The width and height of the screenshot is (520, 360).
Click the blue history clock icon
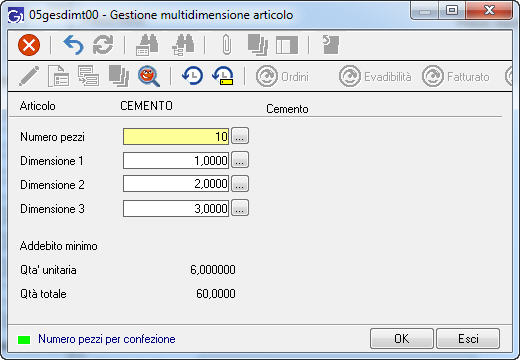pos(193,76)
